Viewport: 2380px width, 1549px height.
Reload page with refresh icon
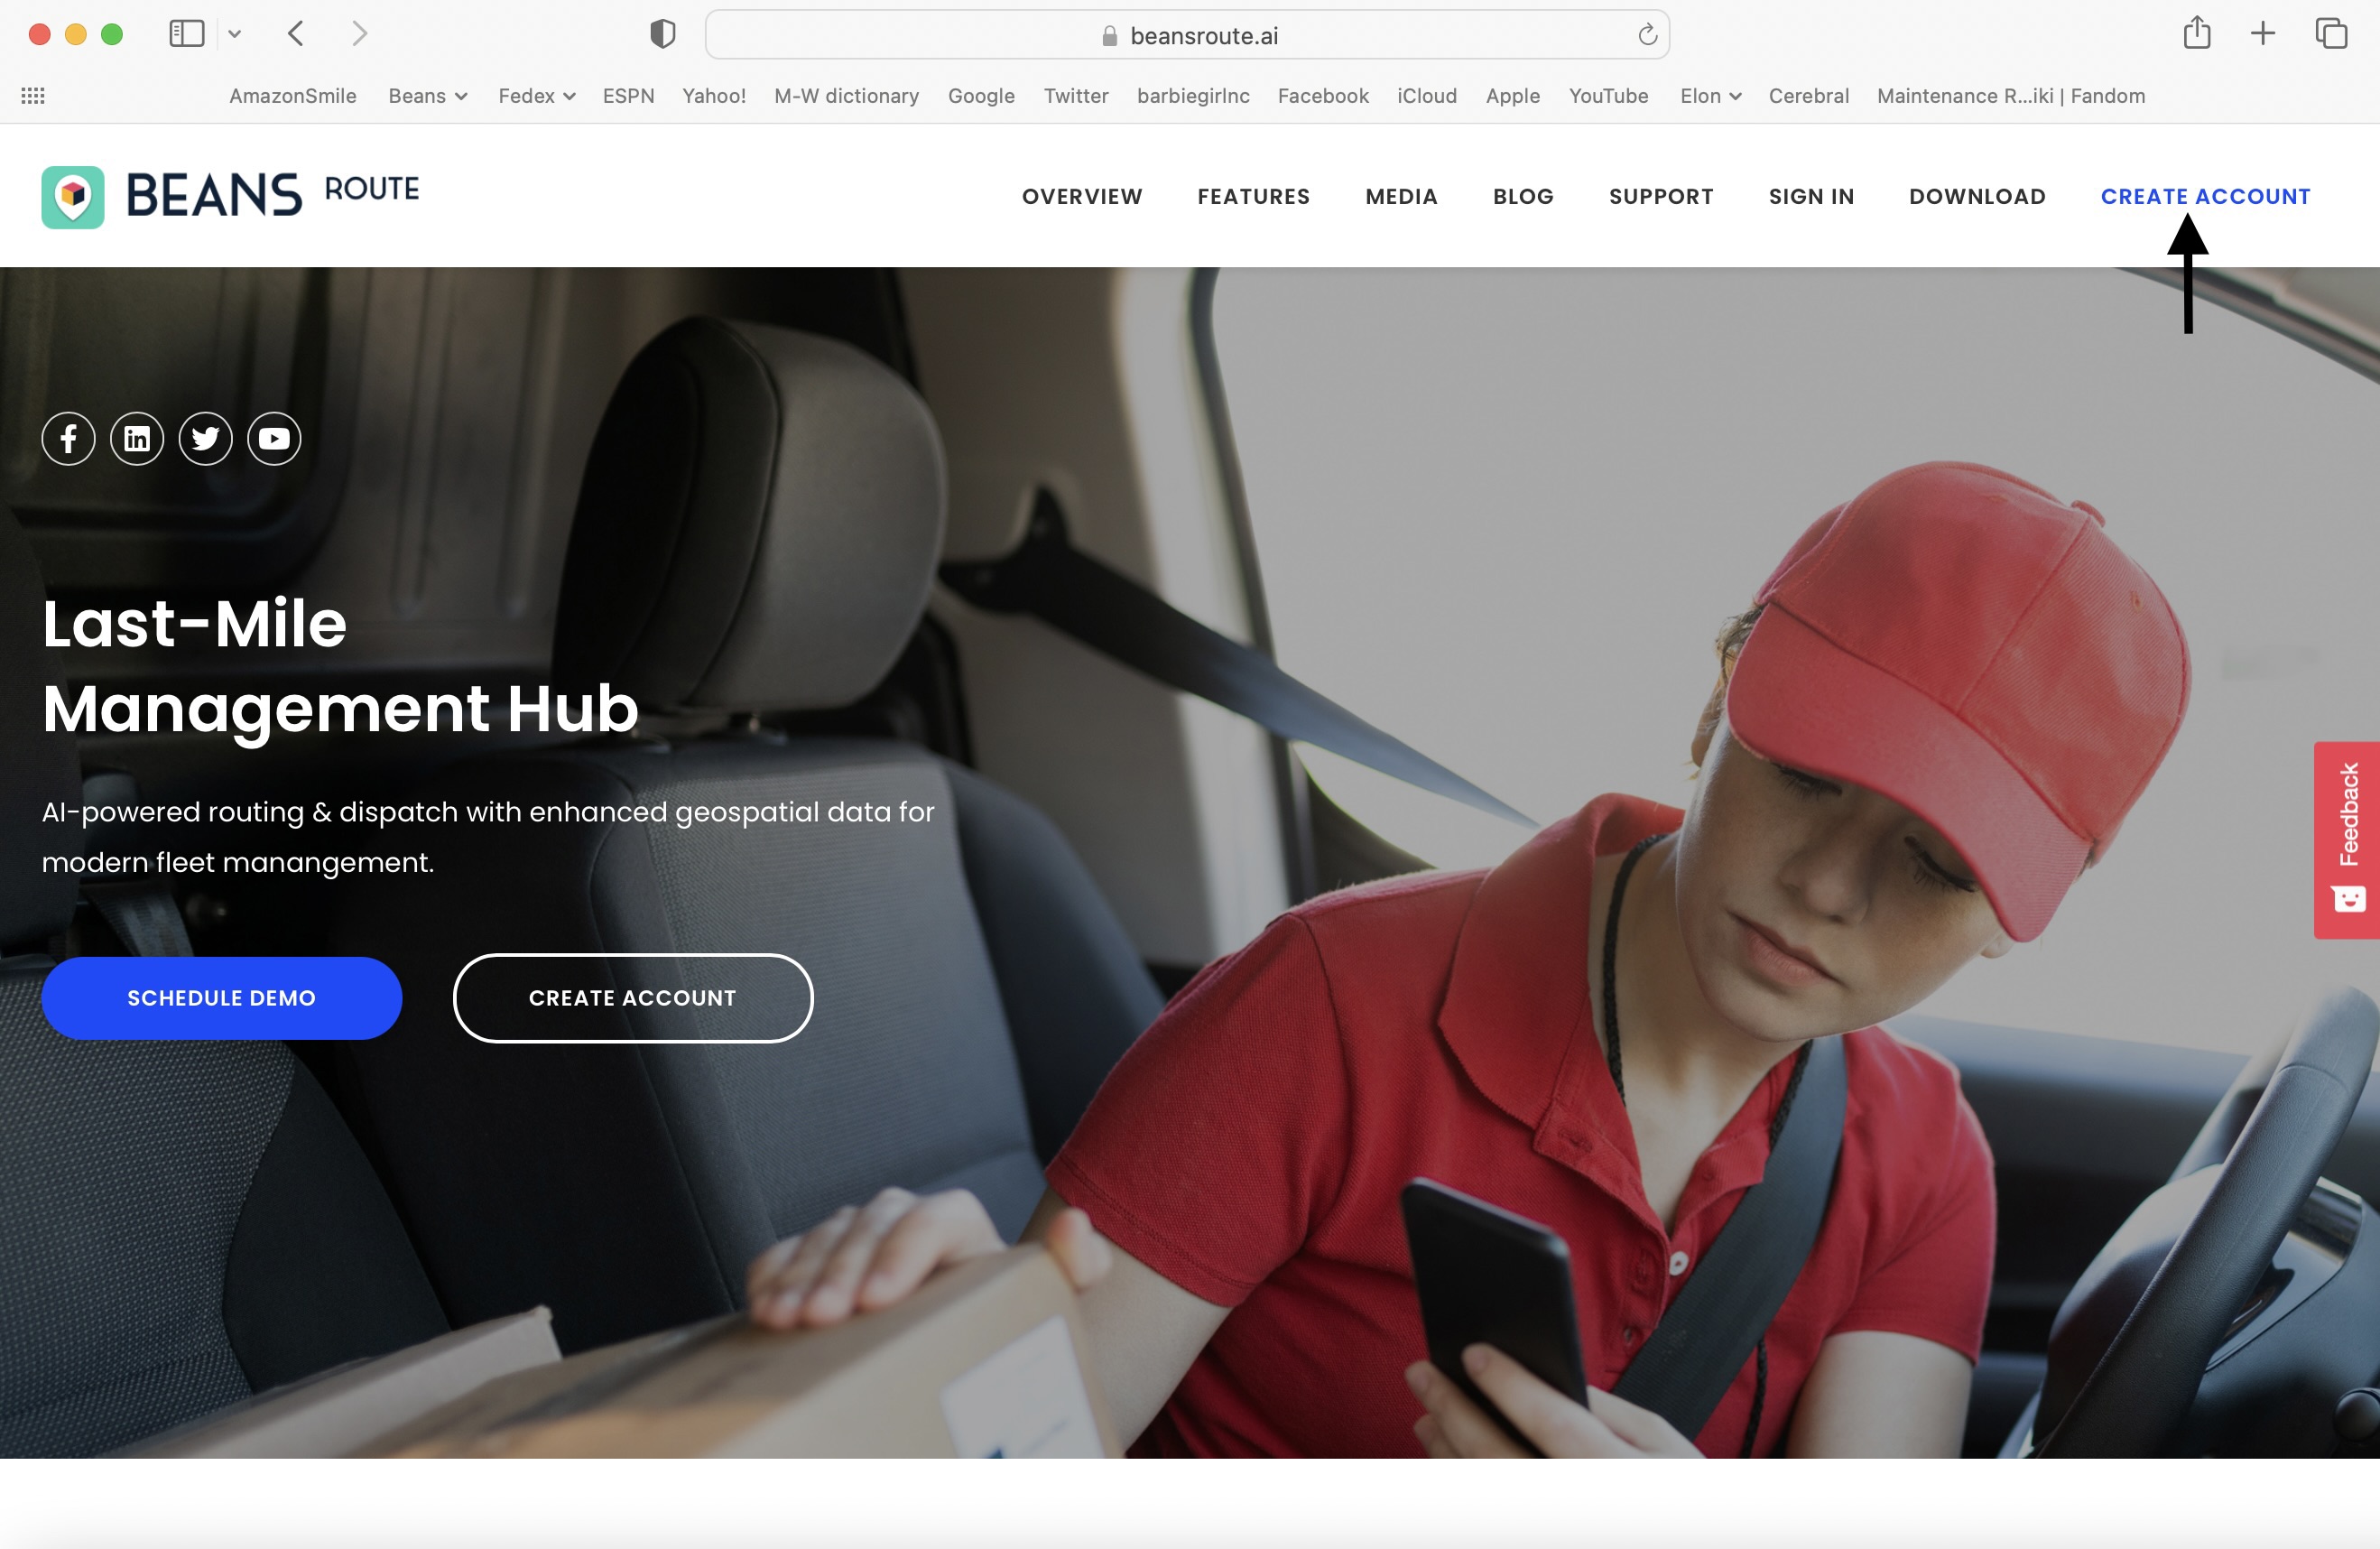click(1647, 36)
